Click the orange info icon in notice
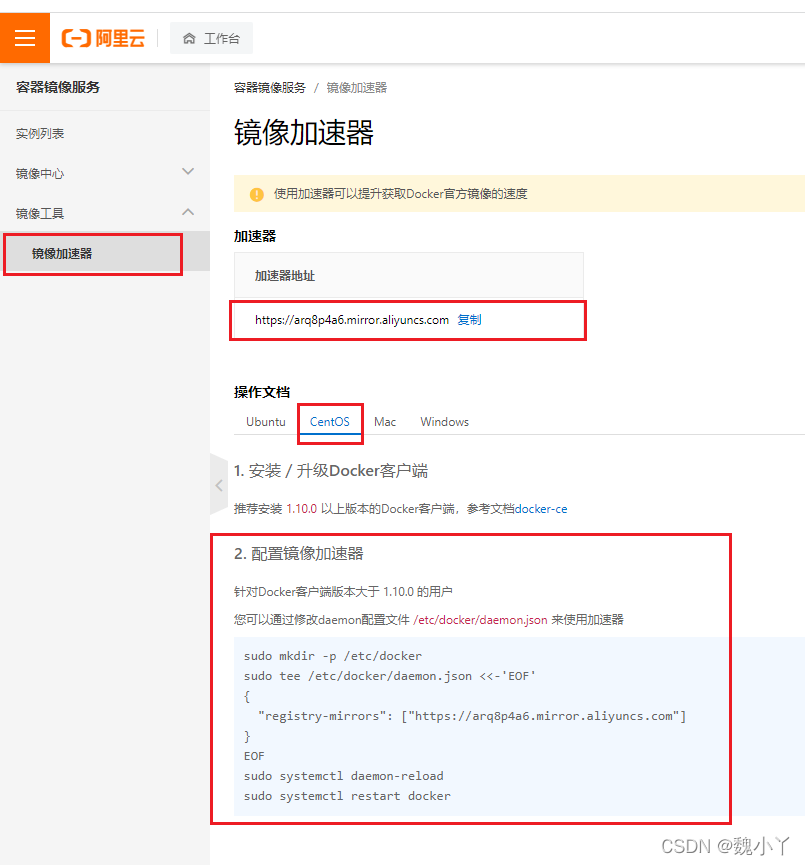 (257, 194)
